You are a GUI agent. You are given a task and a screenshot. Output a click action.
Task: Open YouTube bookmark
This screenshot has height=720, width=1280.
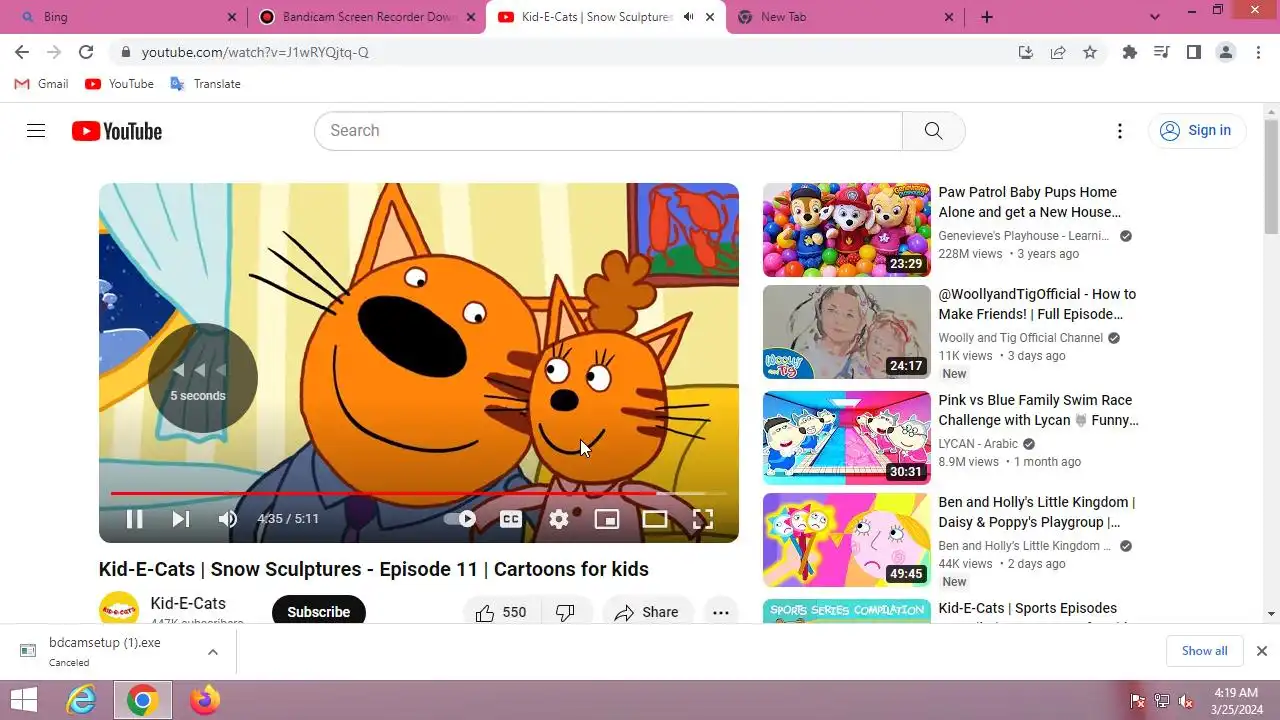pyautogui.click(x=119, y=84)
